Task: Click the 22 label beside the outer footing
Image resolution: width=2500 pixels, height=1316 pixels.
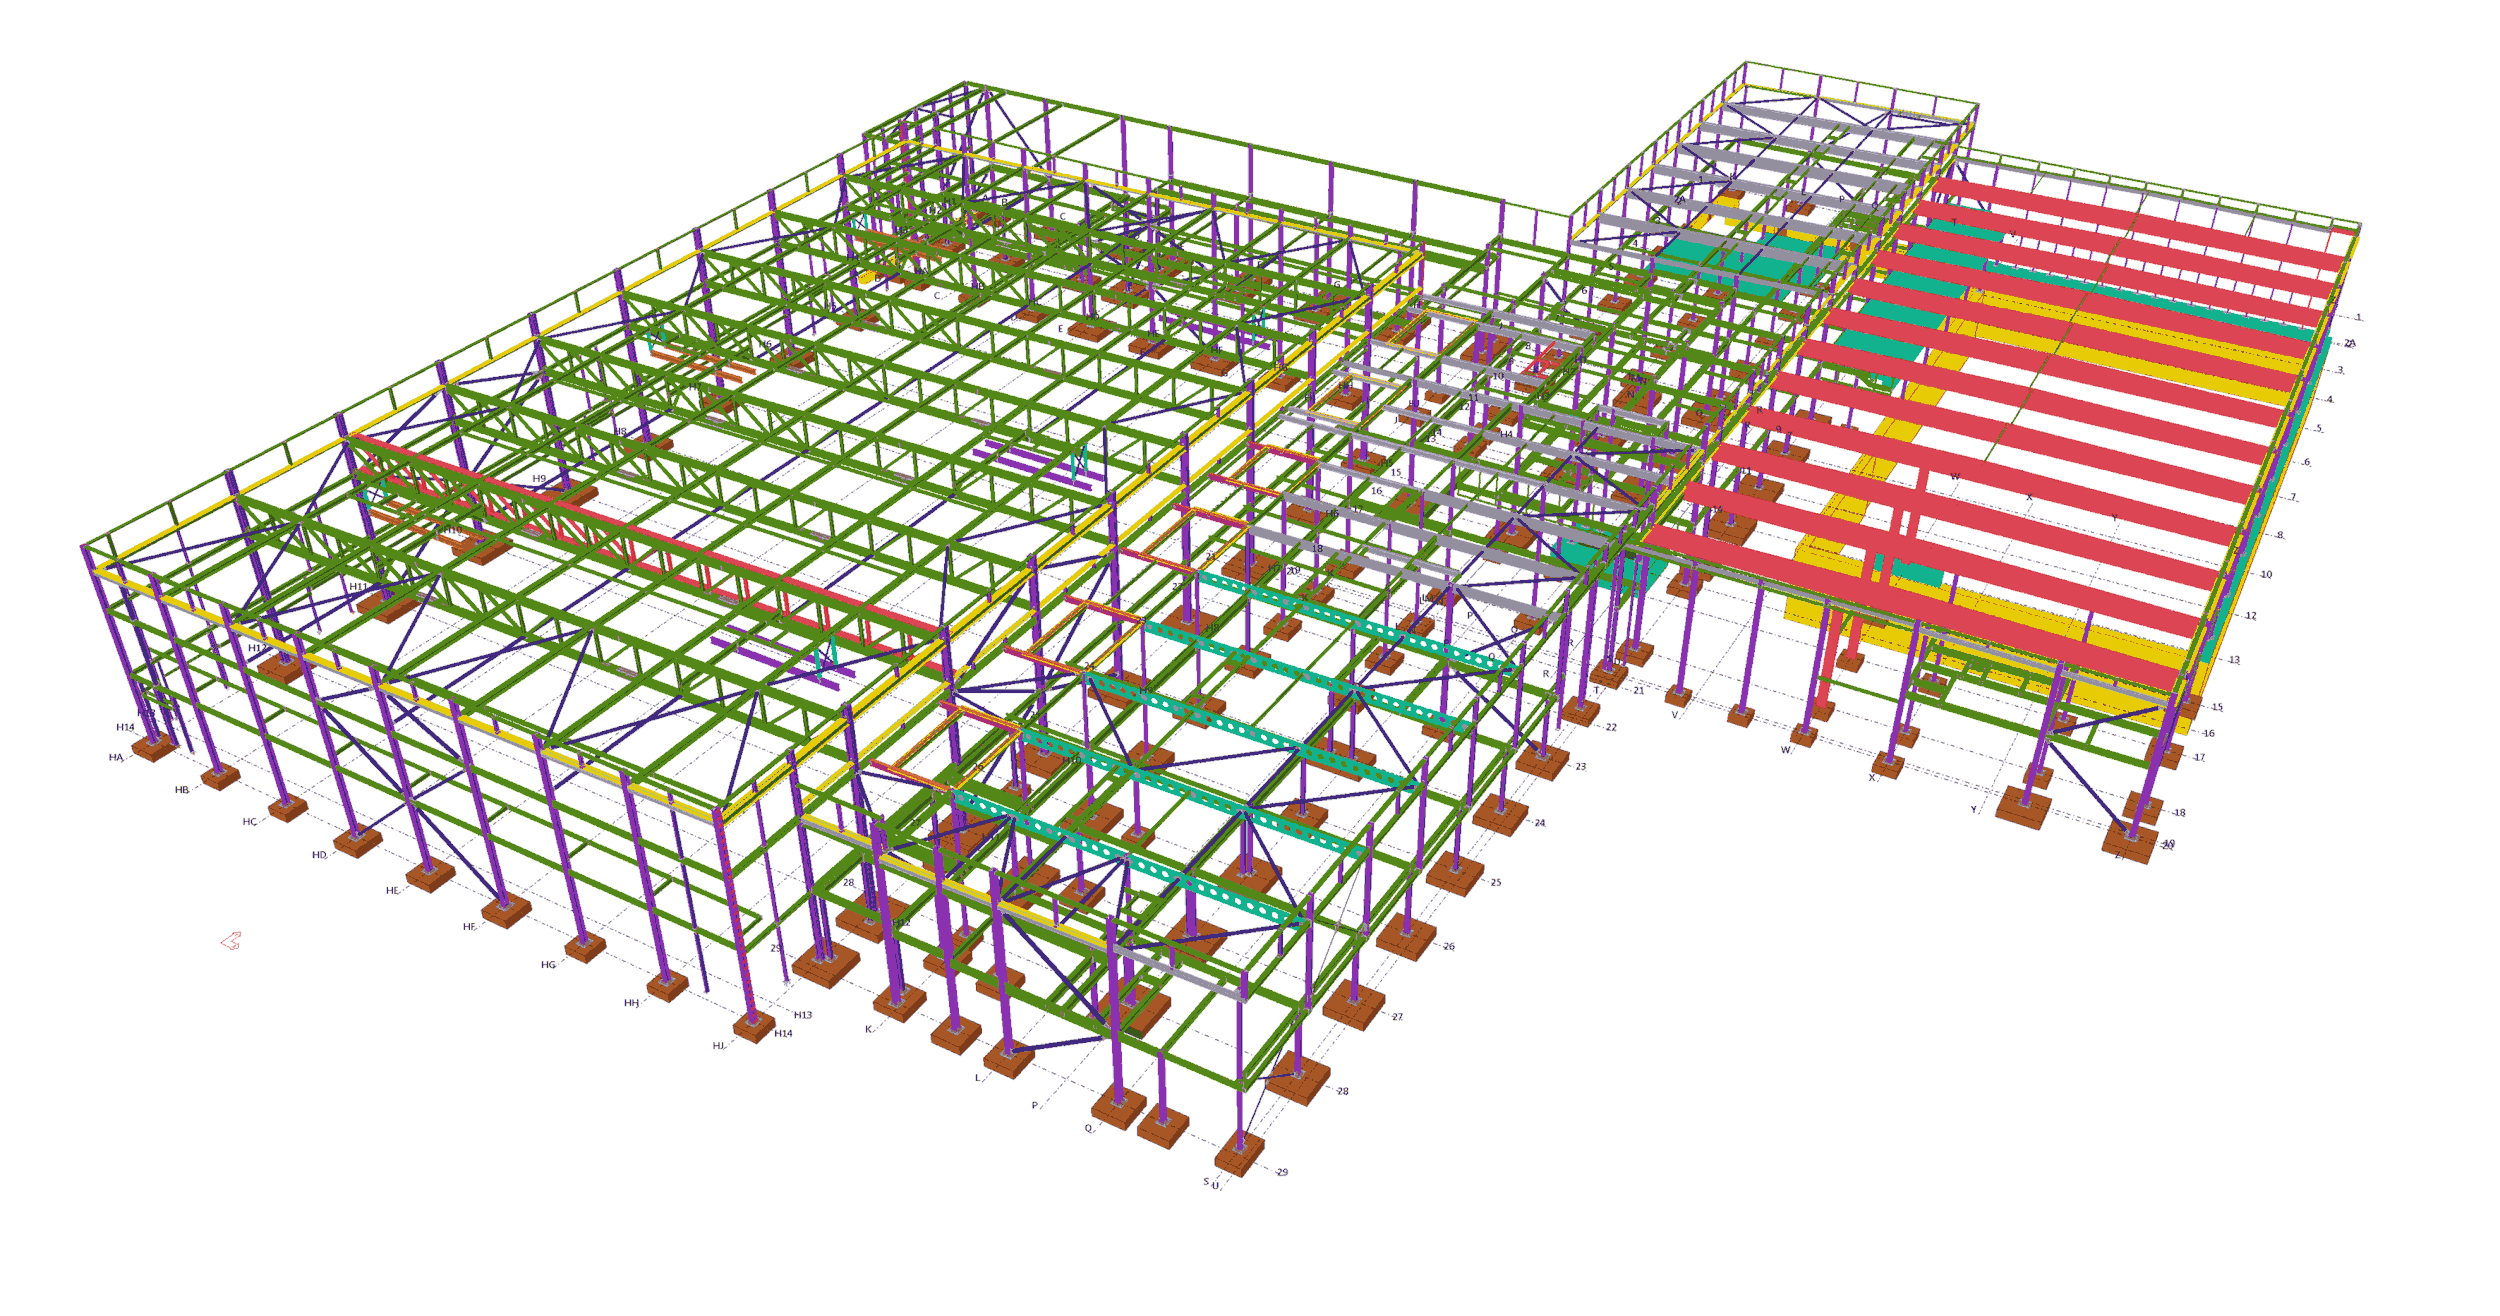Action: click(1611, 727)
